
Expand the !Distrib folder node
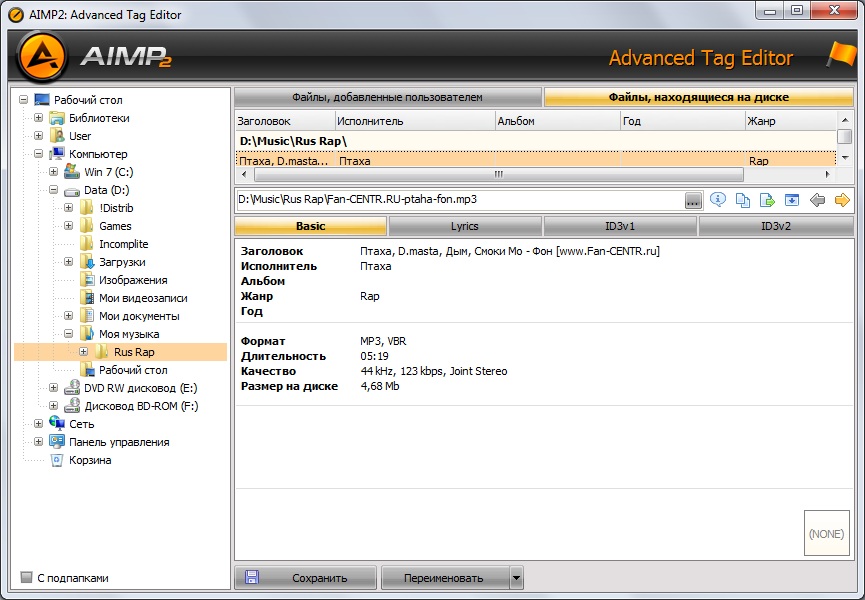[68, 208]
